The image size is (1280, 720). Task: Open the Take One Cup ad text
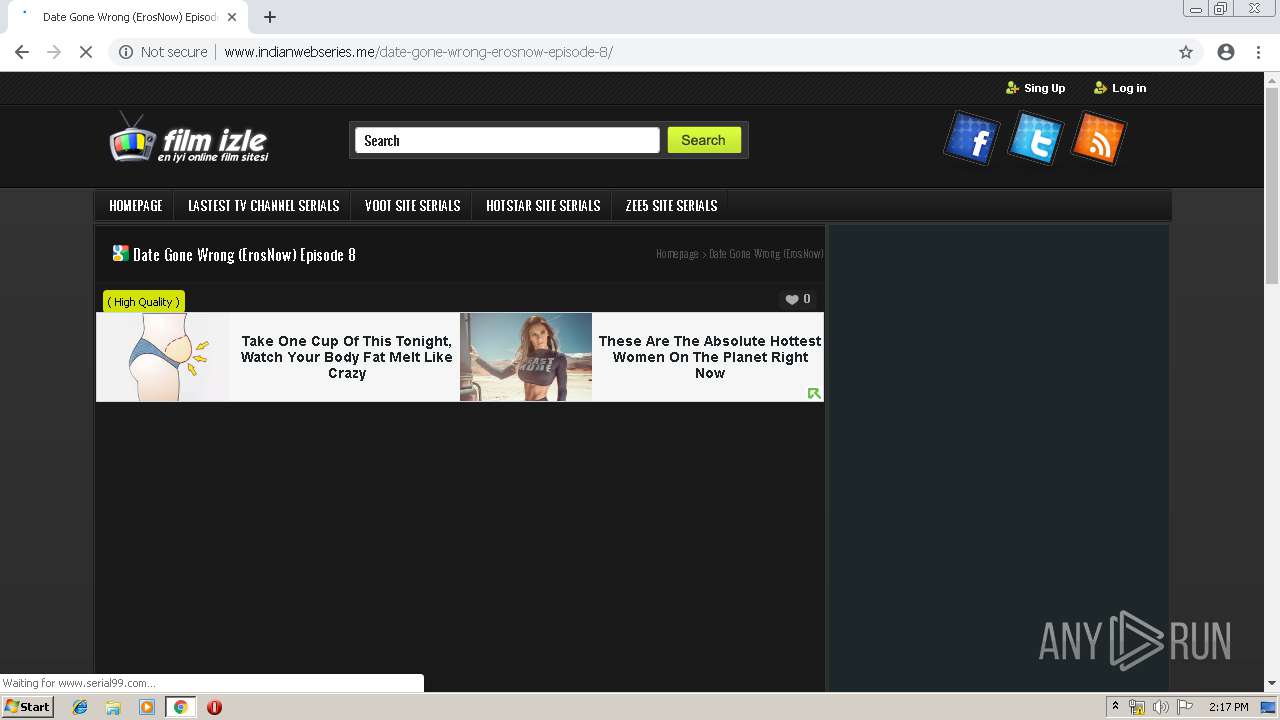tap(346, 357)
